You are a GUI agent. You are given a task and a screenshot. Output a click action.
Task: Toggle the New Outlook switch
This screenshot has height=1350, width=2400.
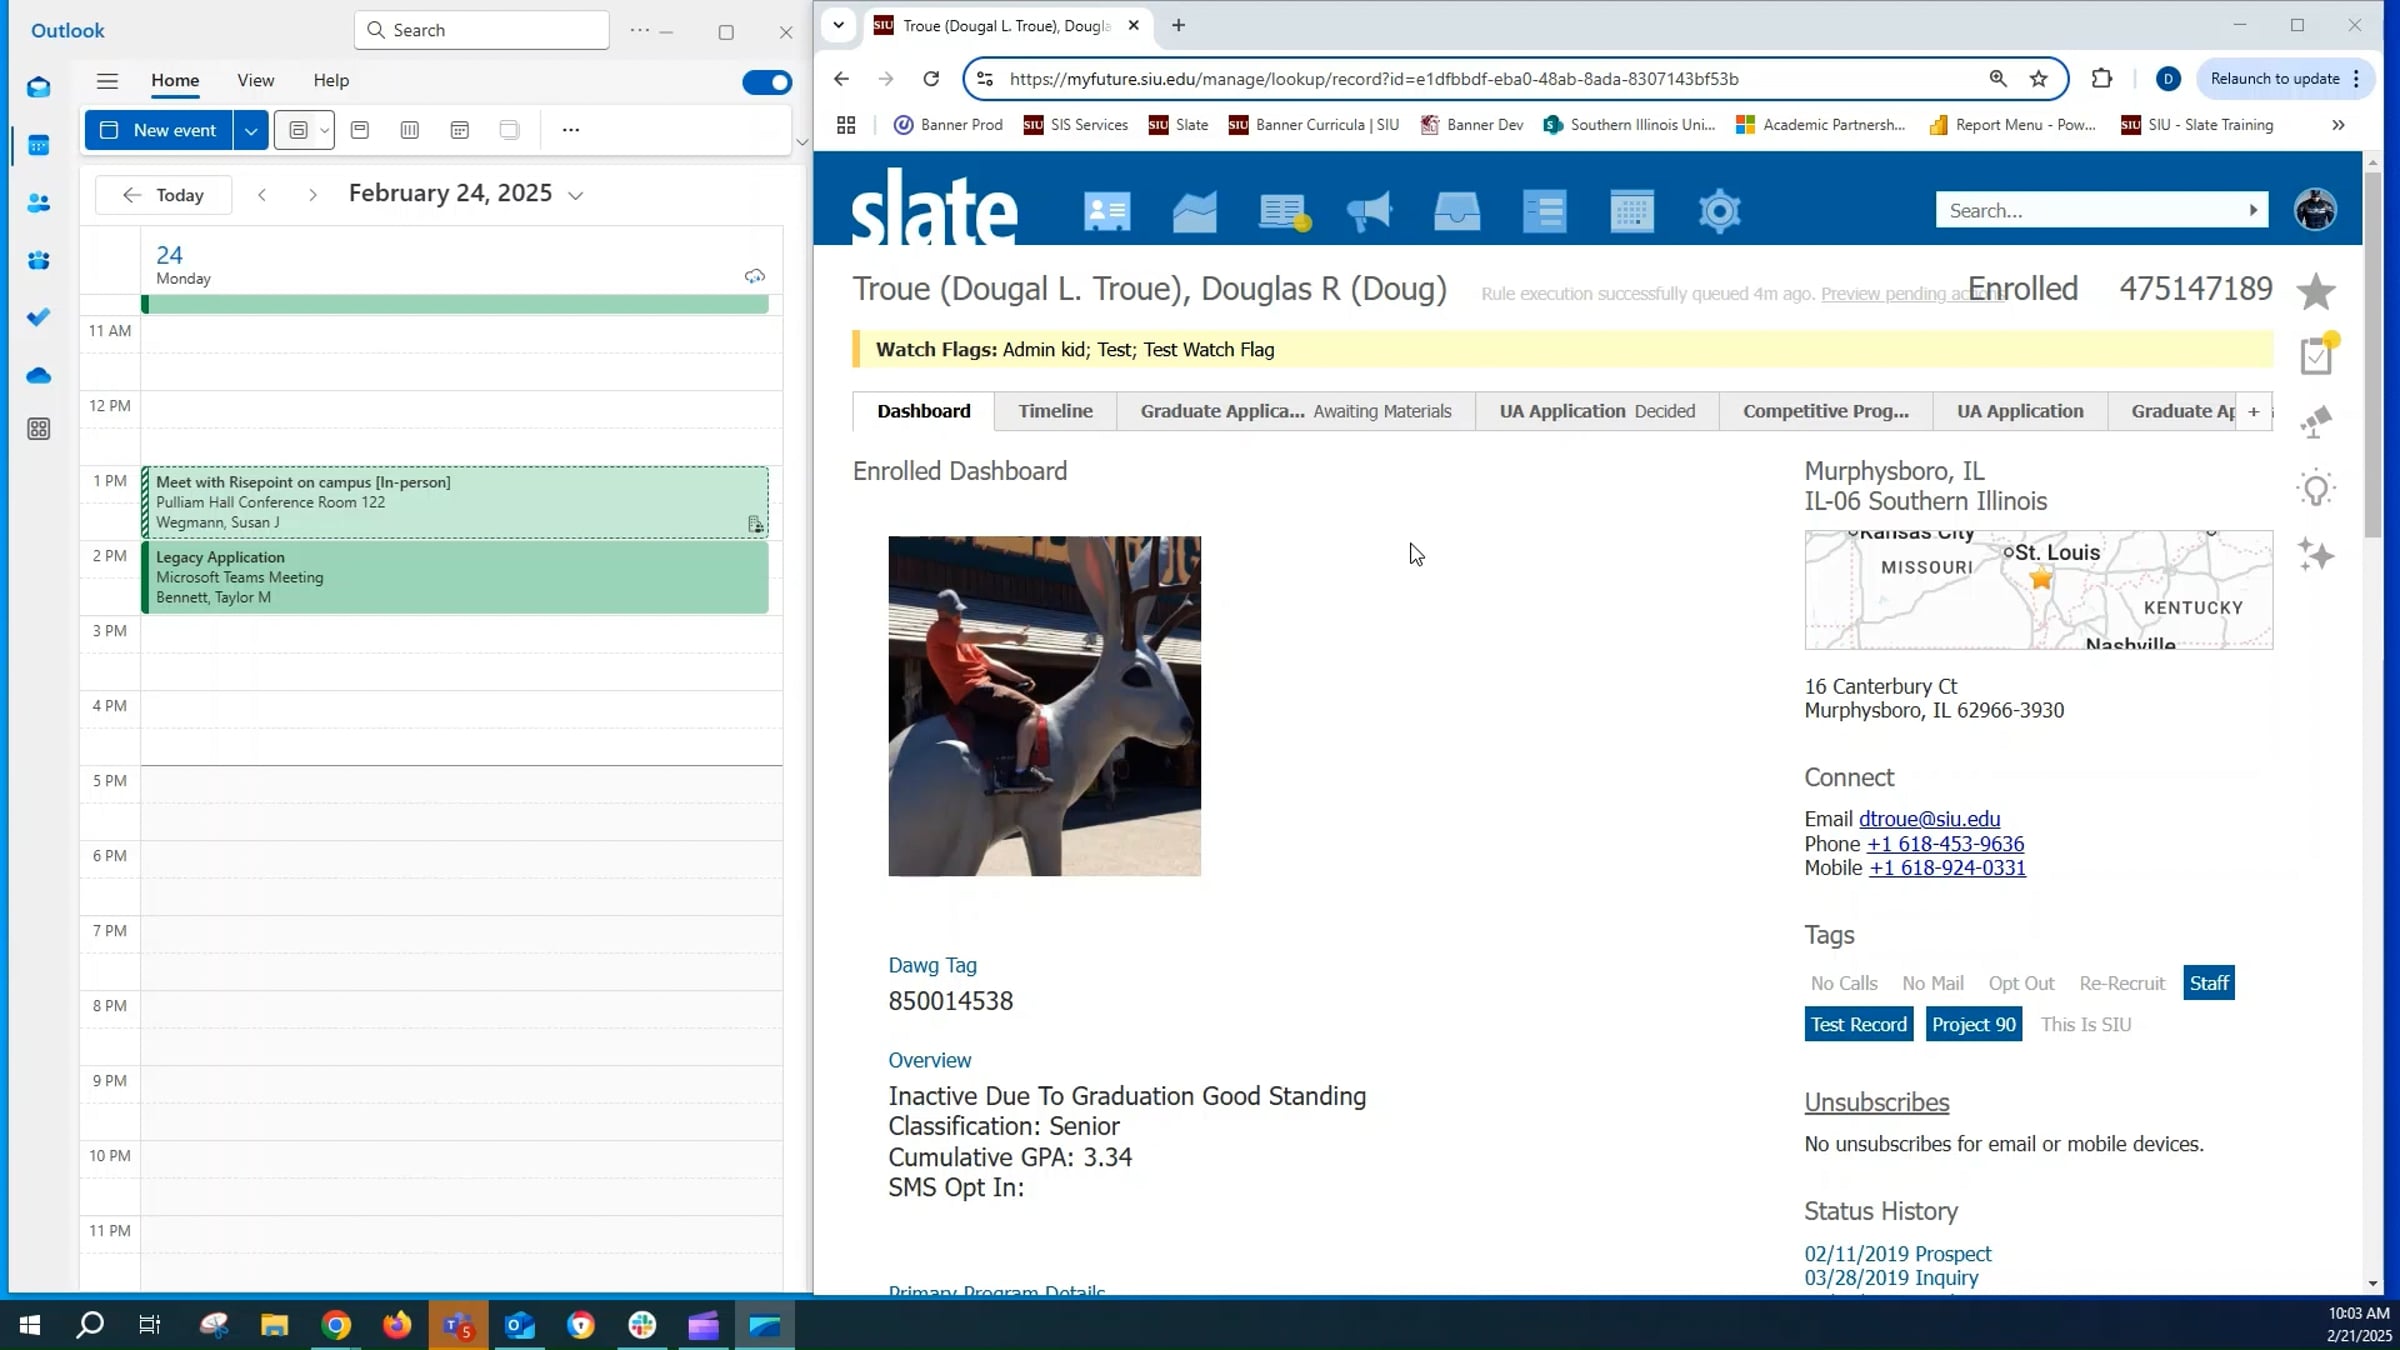click(x=767, y=82)
